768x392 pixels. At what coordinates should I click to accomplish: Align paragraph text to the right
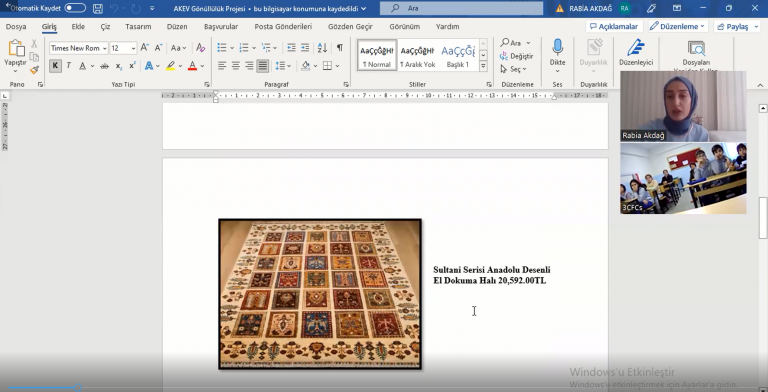[x=249, y=66]
